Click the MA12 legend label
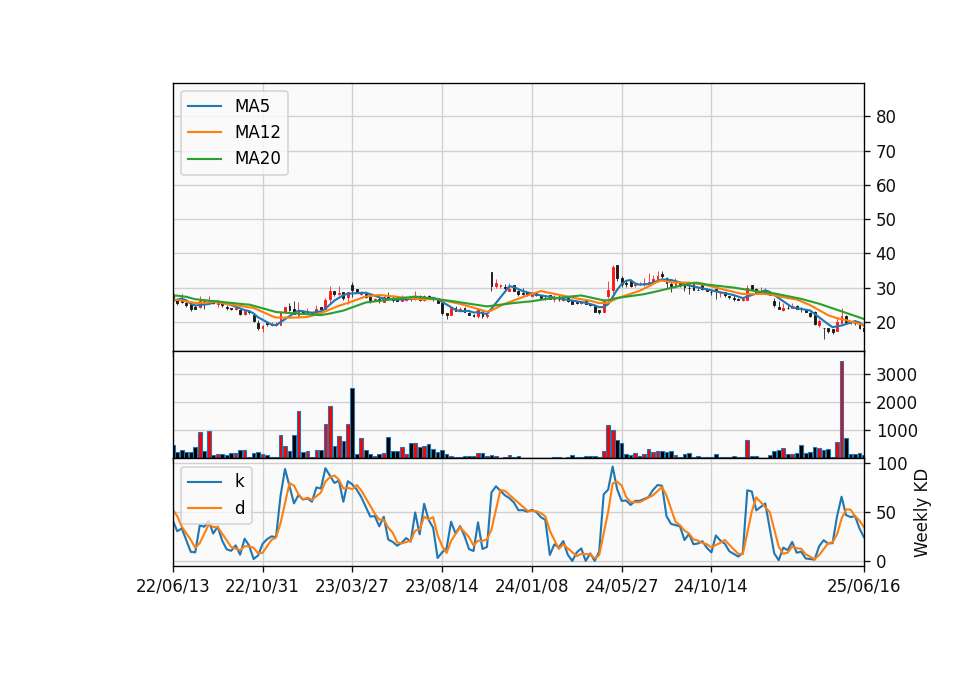This screenshot has width=960, height=690. pos(257,132)
